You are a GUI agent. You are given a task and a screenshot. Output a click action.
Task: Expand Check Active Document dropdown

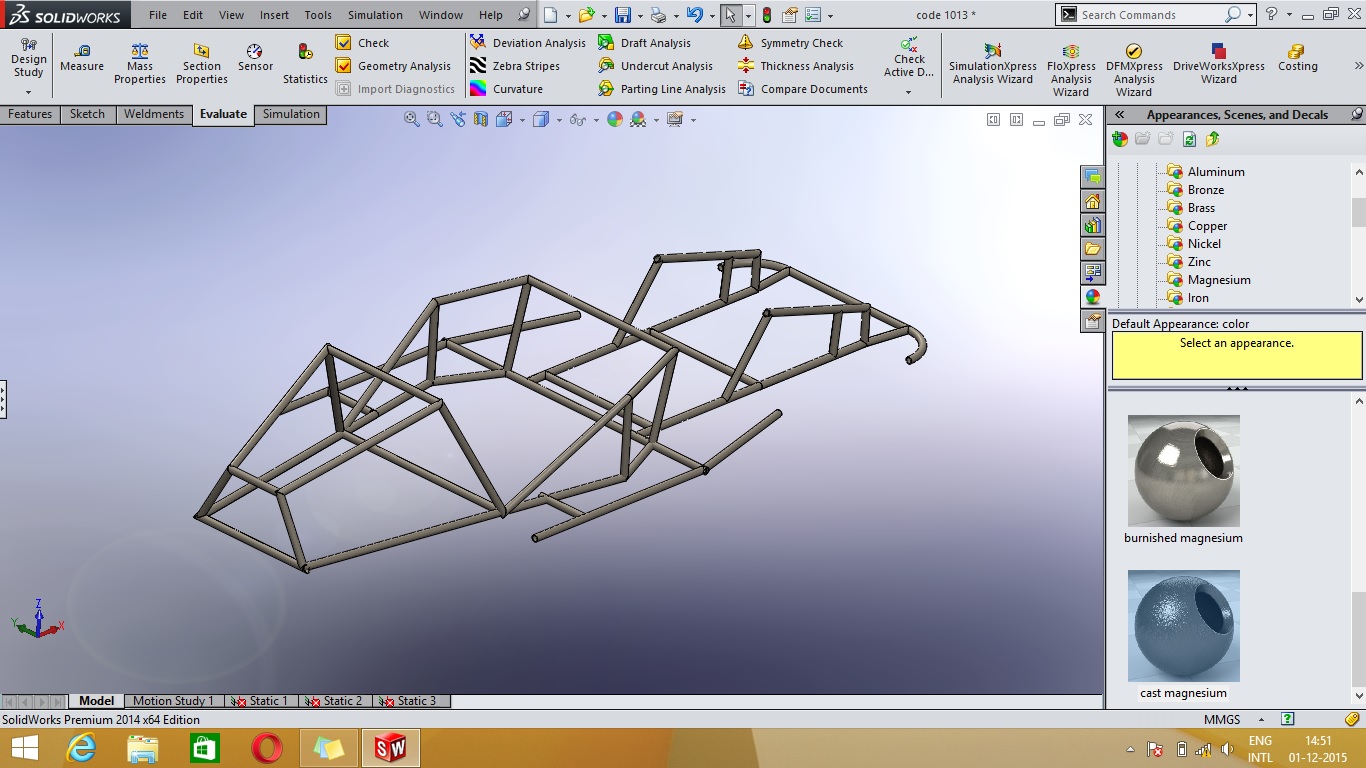pos(908,92)
